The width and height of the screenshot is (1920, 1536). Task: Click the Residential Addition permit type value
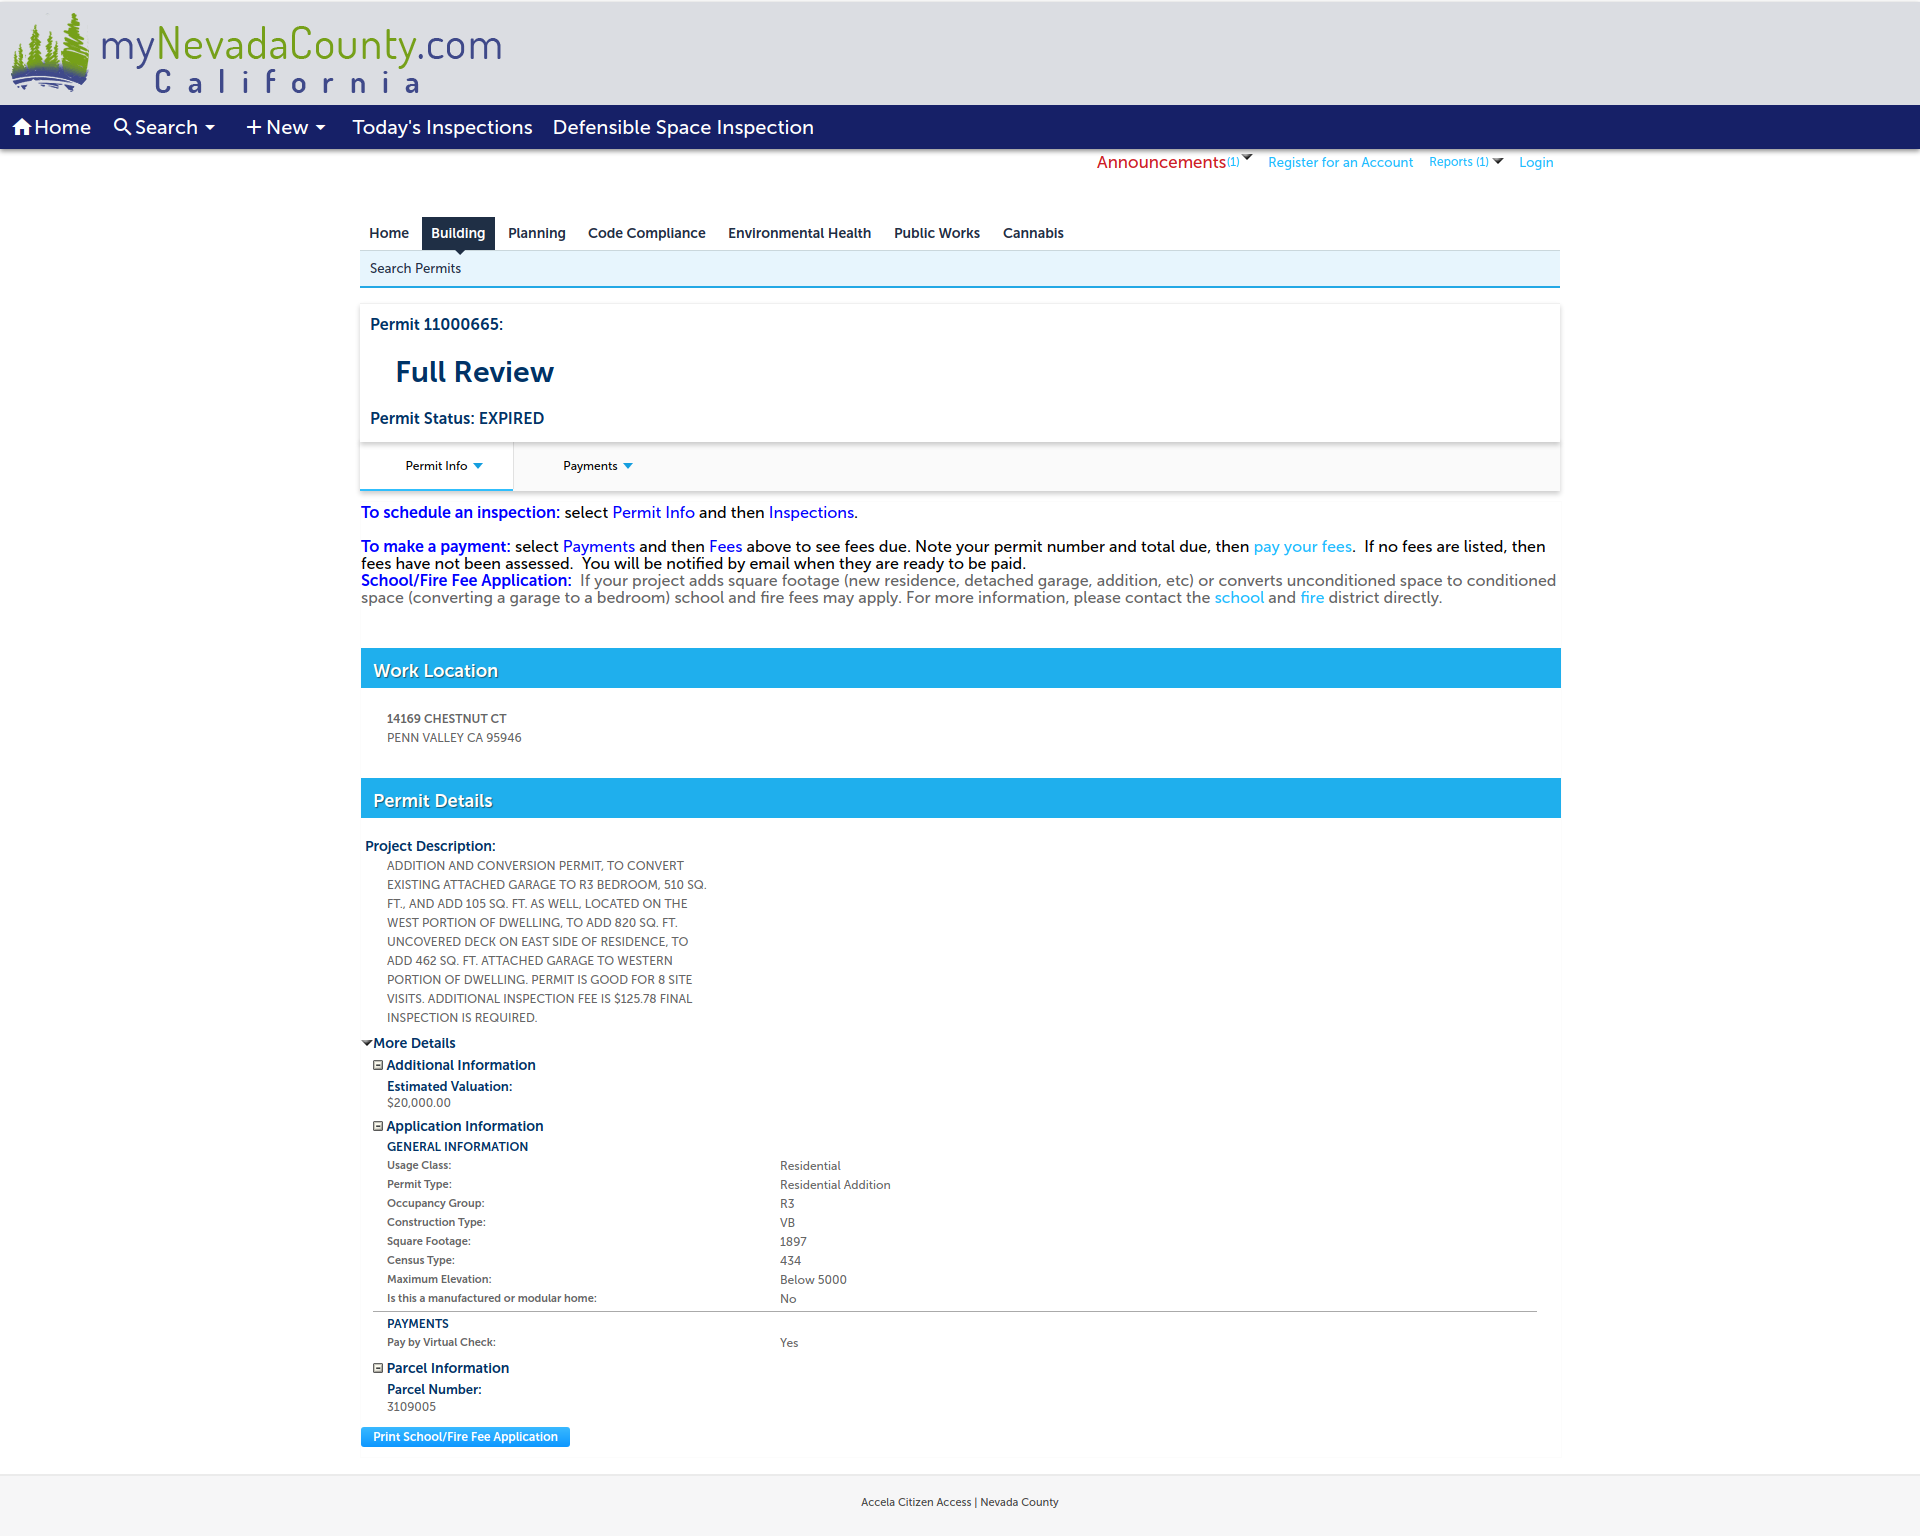[835, 1185]
